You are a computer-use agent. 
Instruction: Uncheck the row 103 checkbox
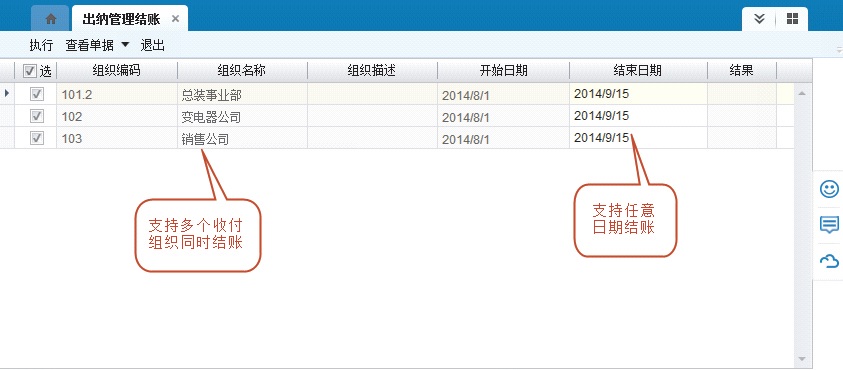[x=37, y=138]
